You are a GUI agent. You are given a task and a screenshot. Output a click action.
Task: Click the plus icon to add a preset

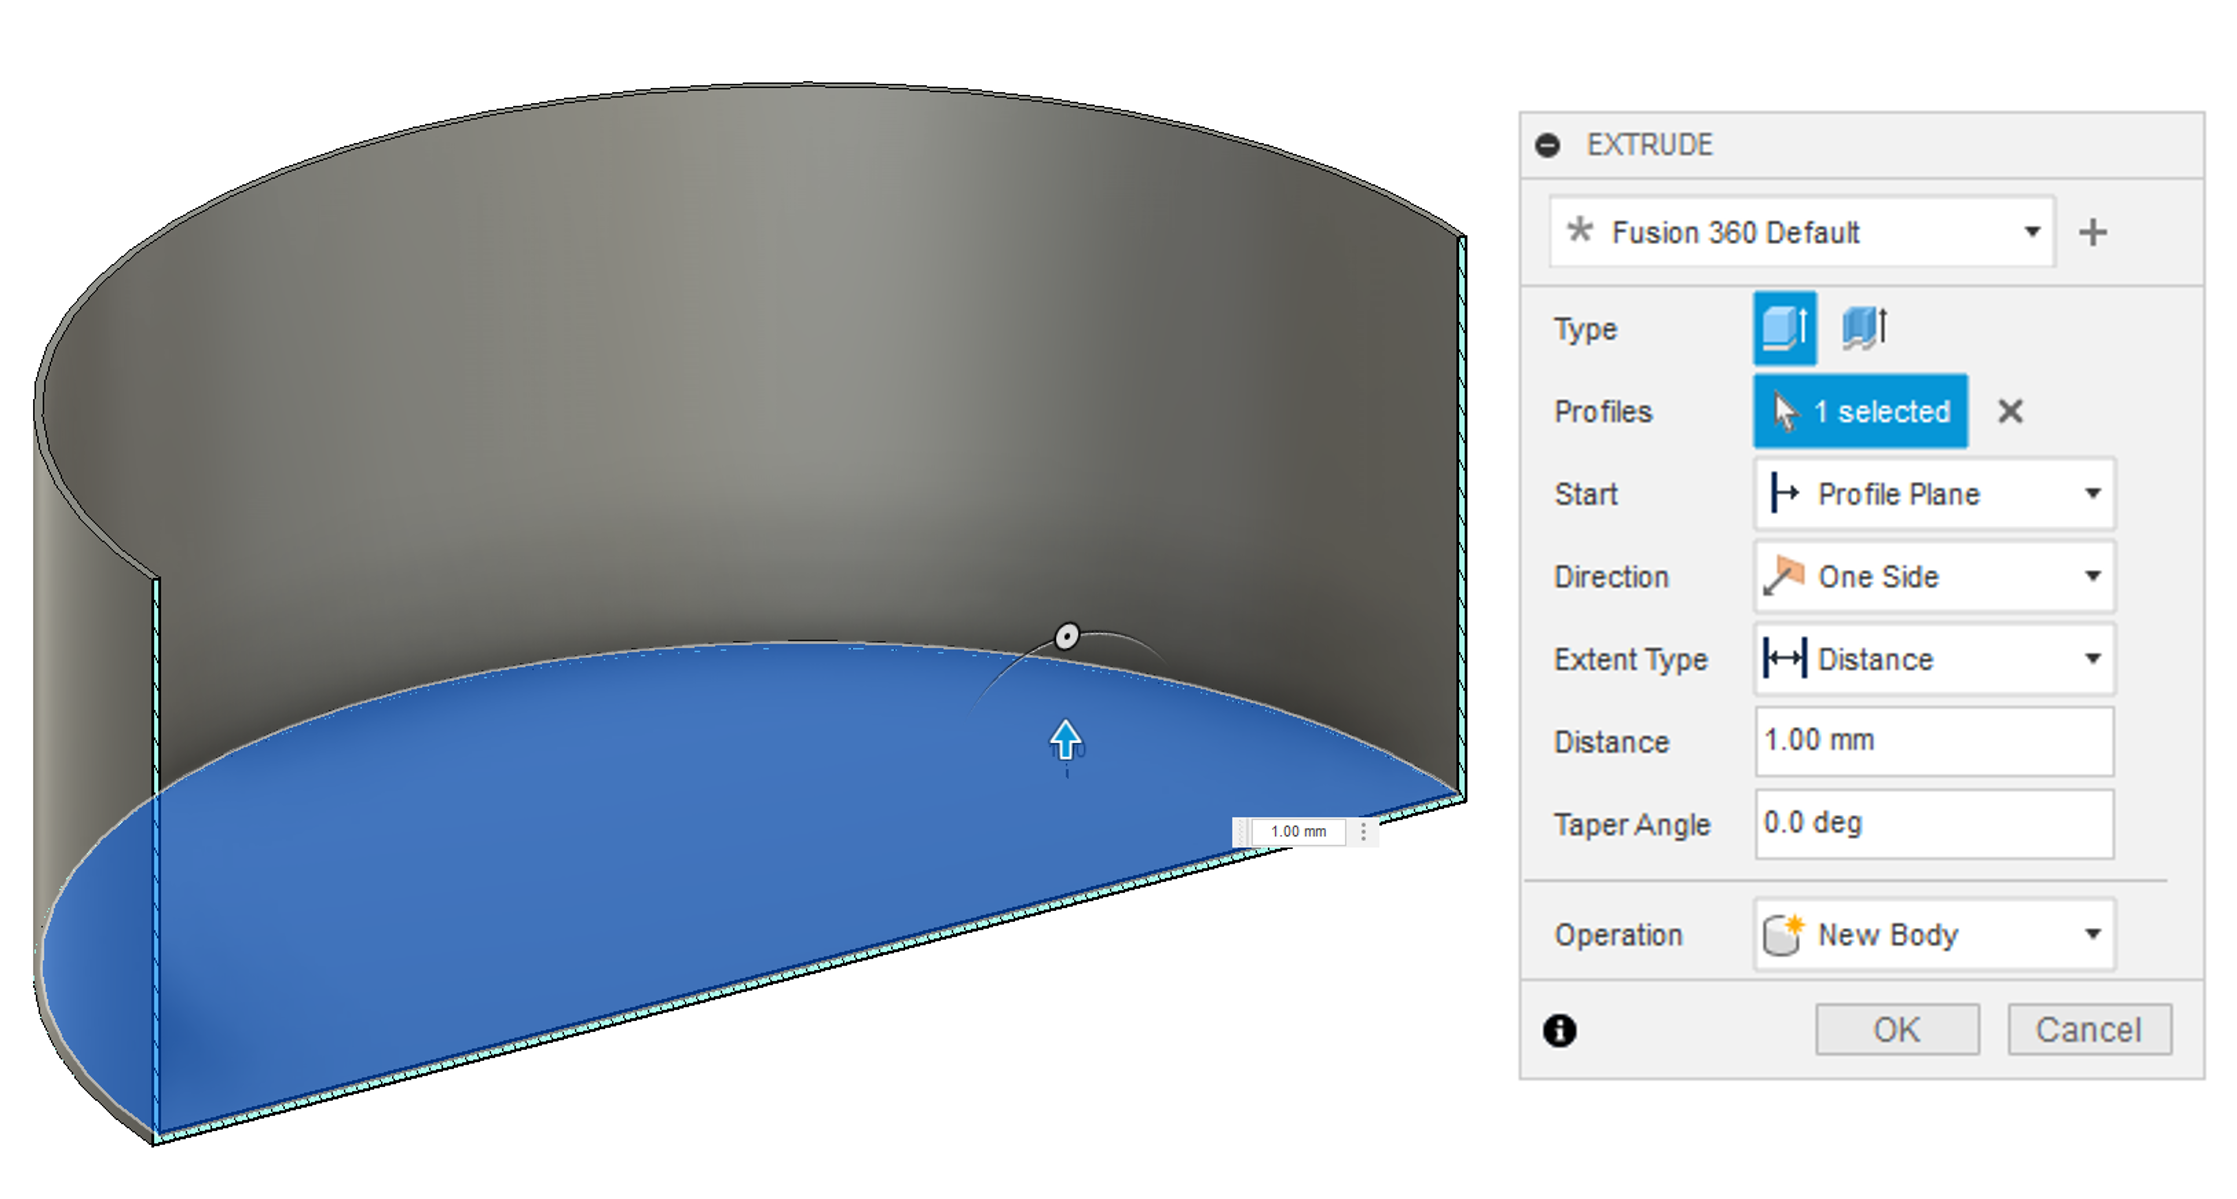coord(2093,233)
